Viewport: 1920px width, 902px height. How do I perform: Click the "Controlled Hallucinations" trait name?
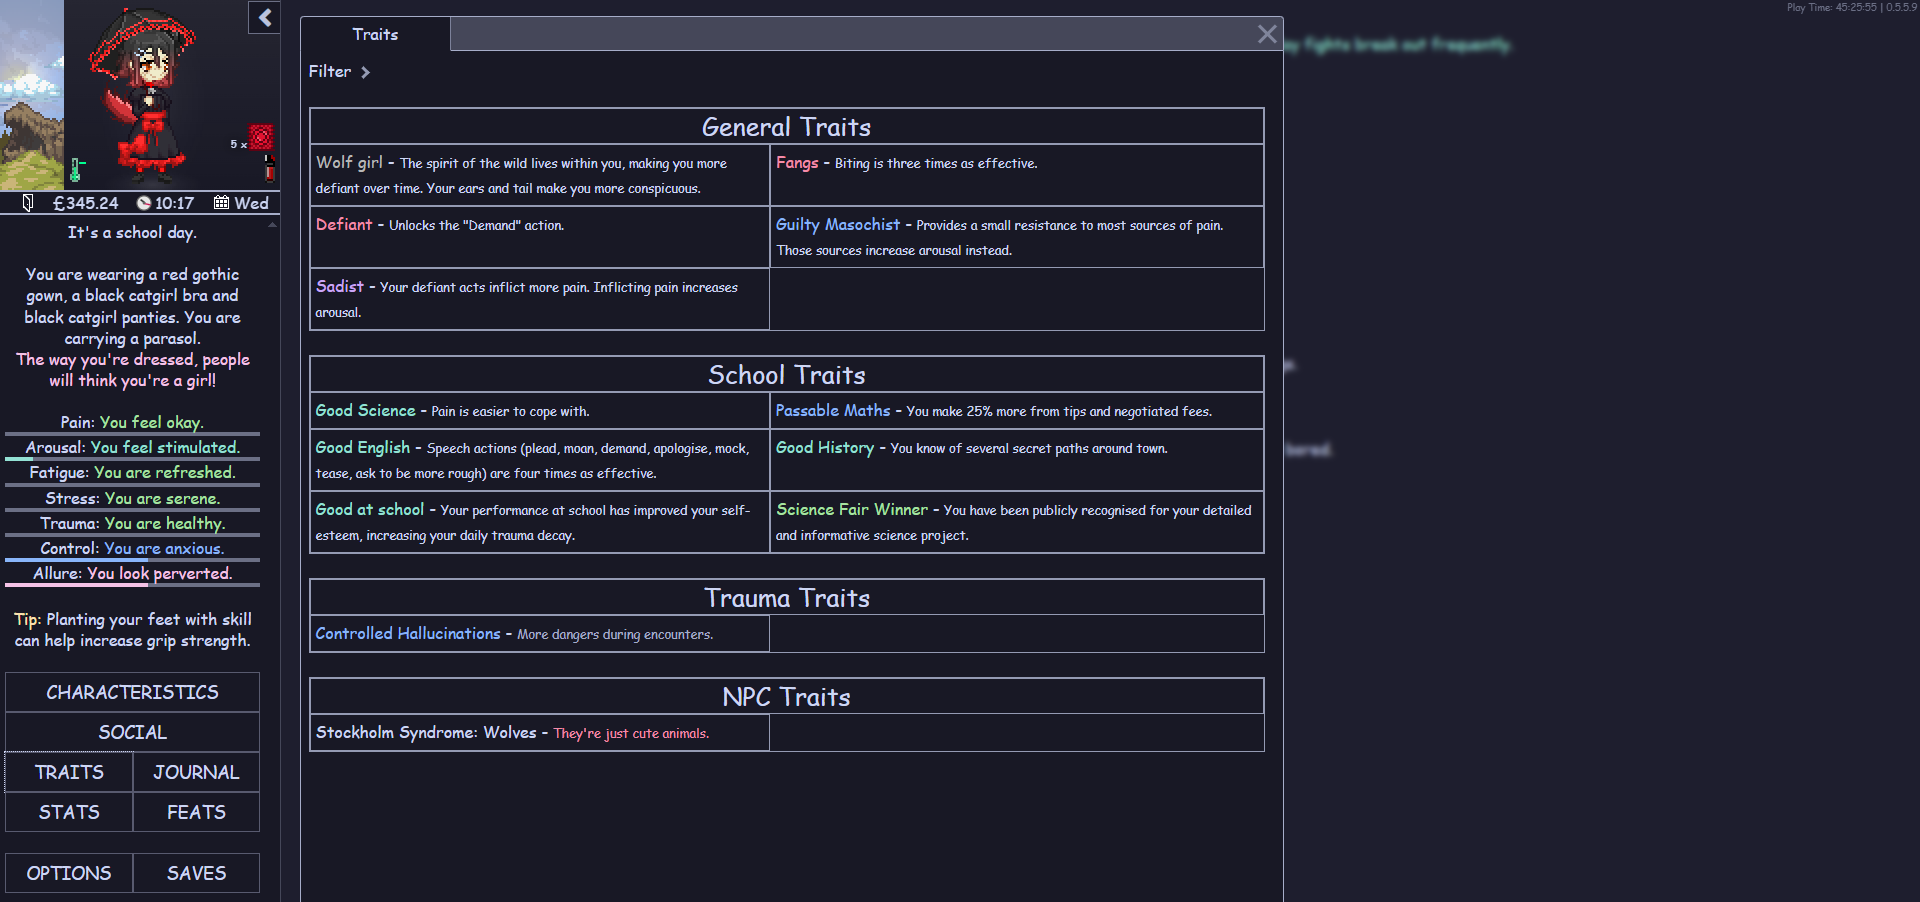[408, 633]
